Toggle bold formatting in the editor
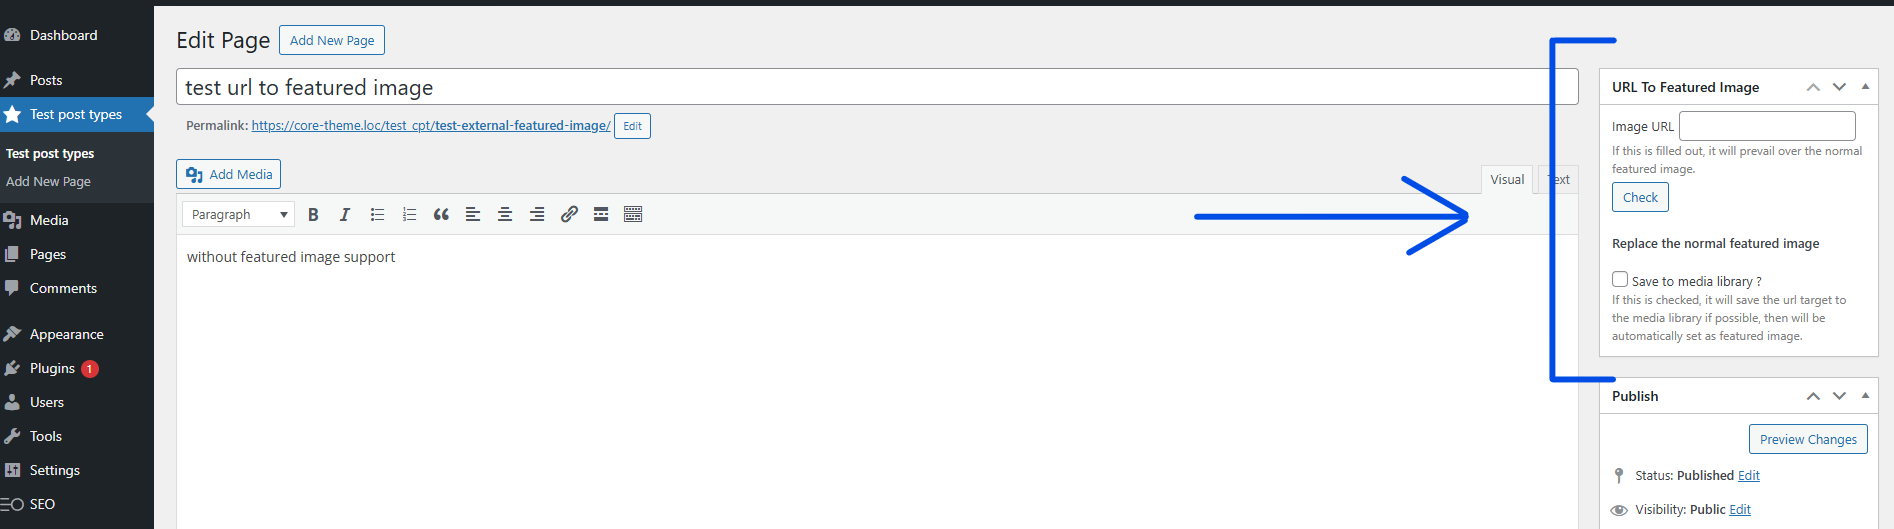This screenshot has width=1894, height=529. tap(313, 215)
